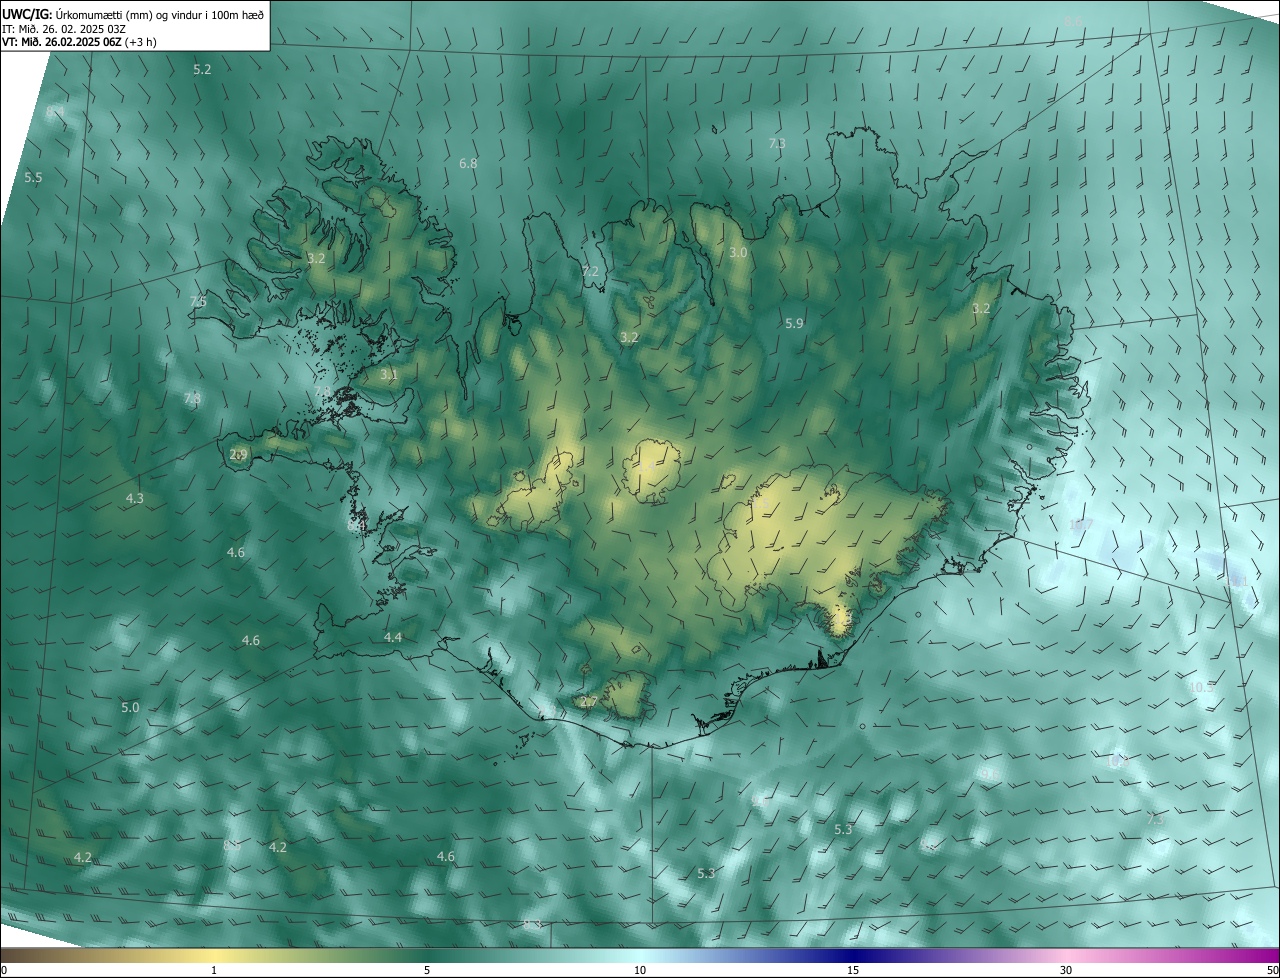1280x978 pixels.
Task: Click the title 'Úrkomumætti (mm) og vindur í 100m hæð'
Action: click(x=160, y=14)
